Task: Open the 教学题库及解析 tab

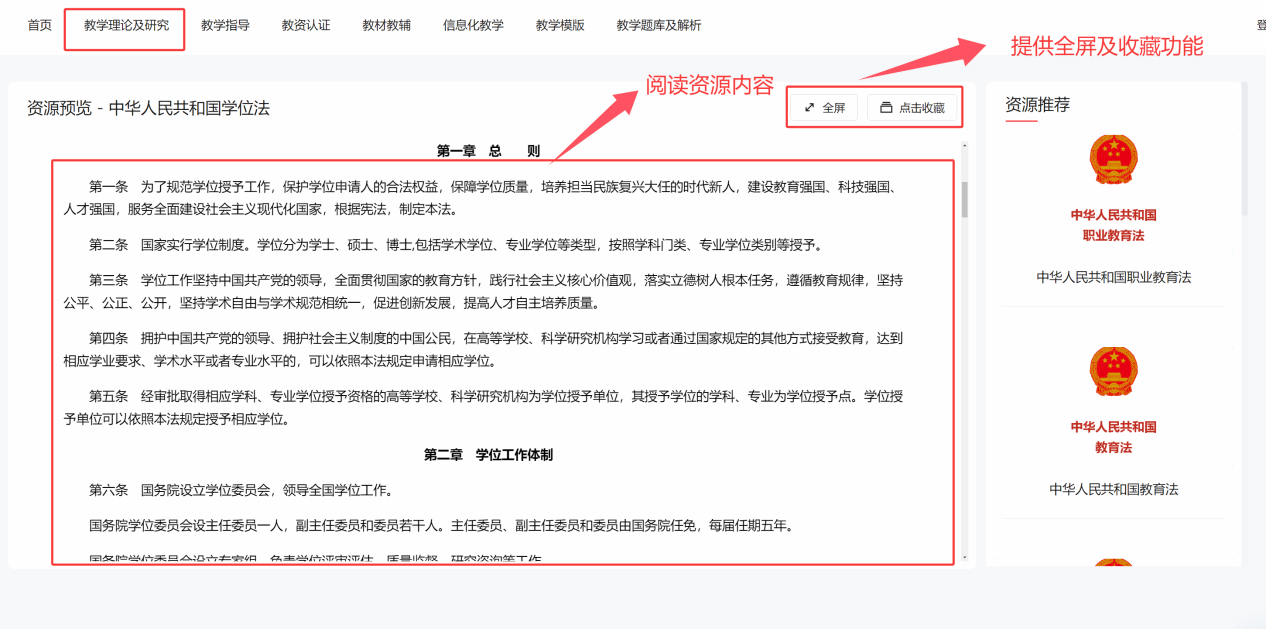Action: (659, 25)
